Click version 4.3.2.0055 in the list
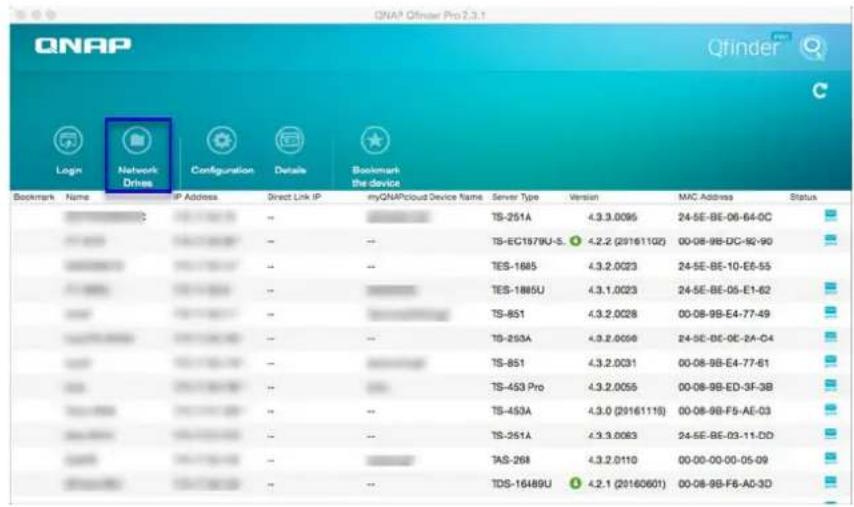The image size is (854, 507). tap(612, 387)
